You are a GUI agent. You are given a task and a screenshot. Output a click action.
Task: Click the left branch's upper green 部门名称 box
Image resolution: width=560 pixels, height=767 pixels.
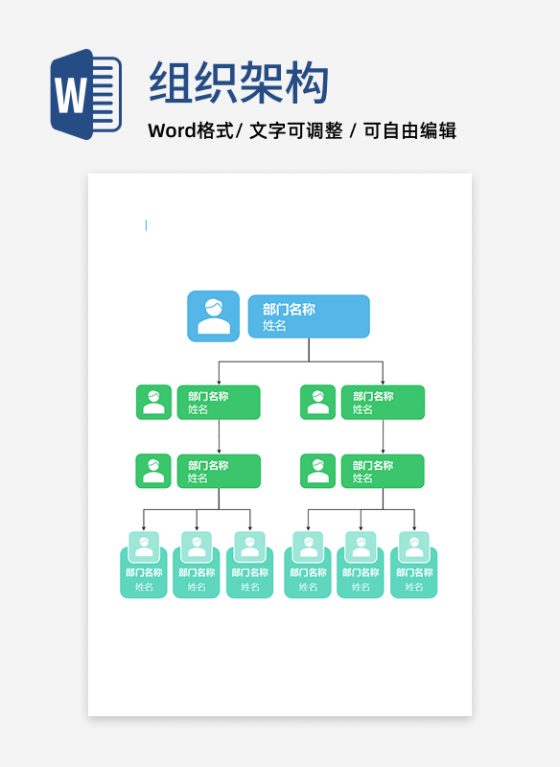218,402
